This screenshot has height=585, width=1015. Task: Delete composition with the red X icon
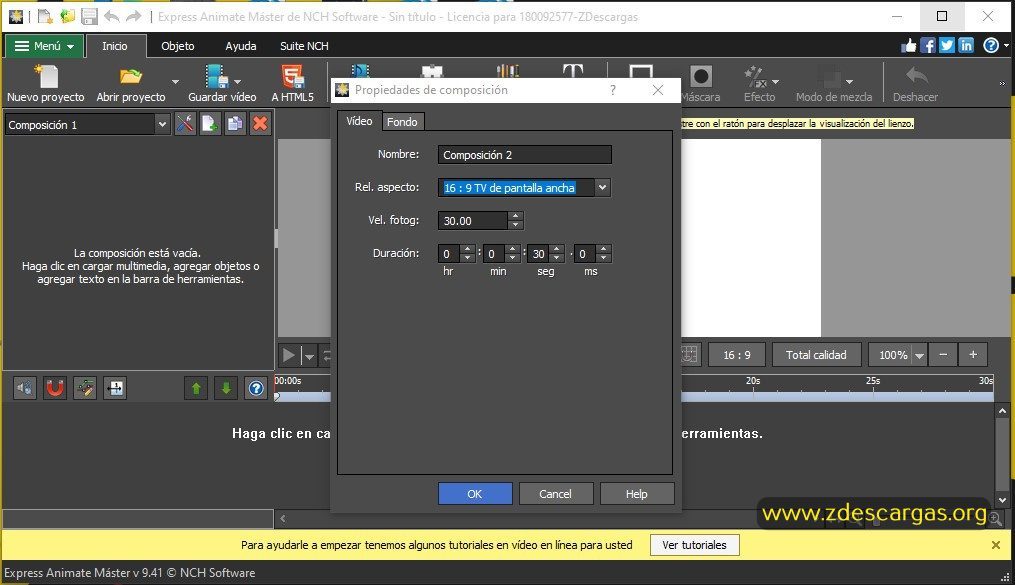click(260, 124)
